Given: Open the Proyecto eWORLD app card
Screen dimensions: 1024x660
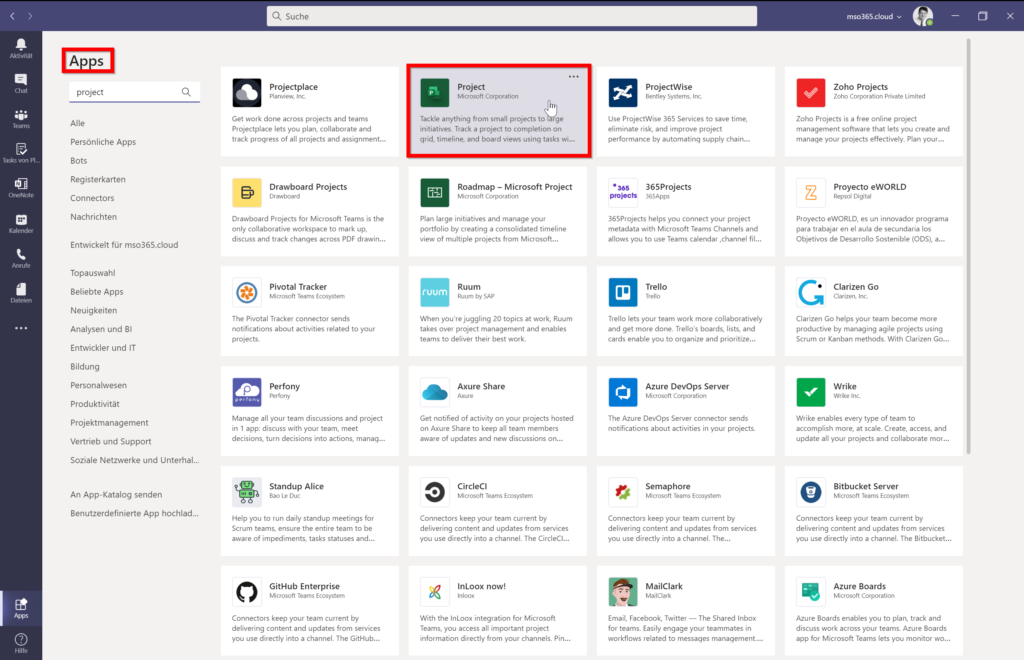Looking at the screenshot, I should [x=874, y=212].
